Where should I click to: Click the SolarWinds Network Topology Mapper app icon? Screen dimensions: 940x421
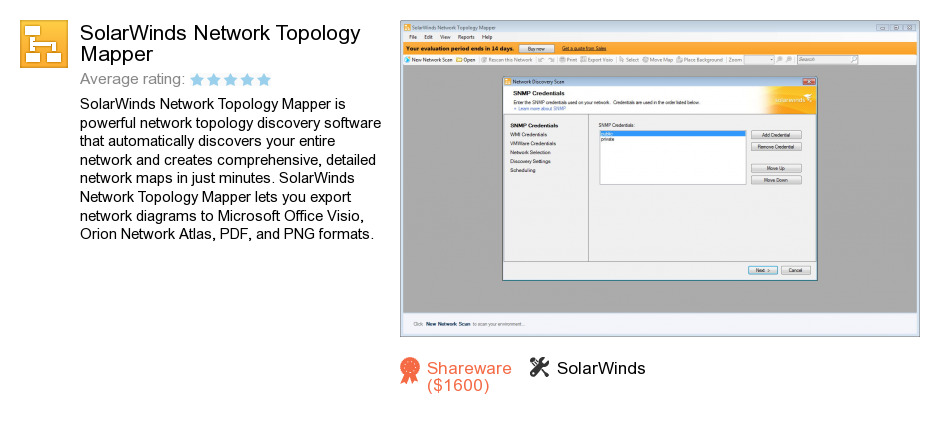tap(44, 44)
